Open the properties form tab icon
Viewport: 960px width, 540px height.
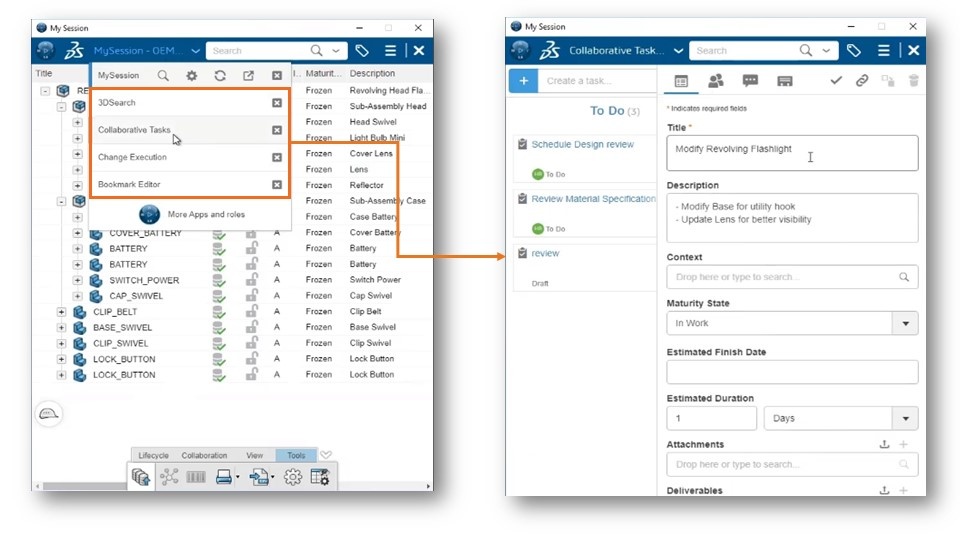point(681,81)
